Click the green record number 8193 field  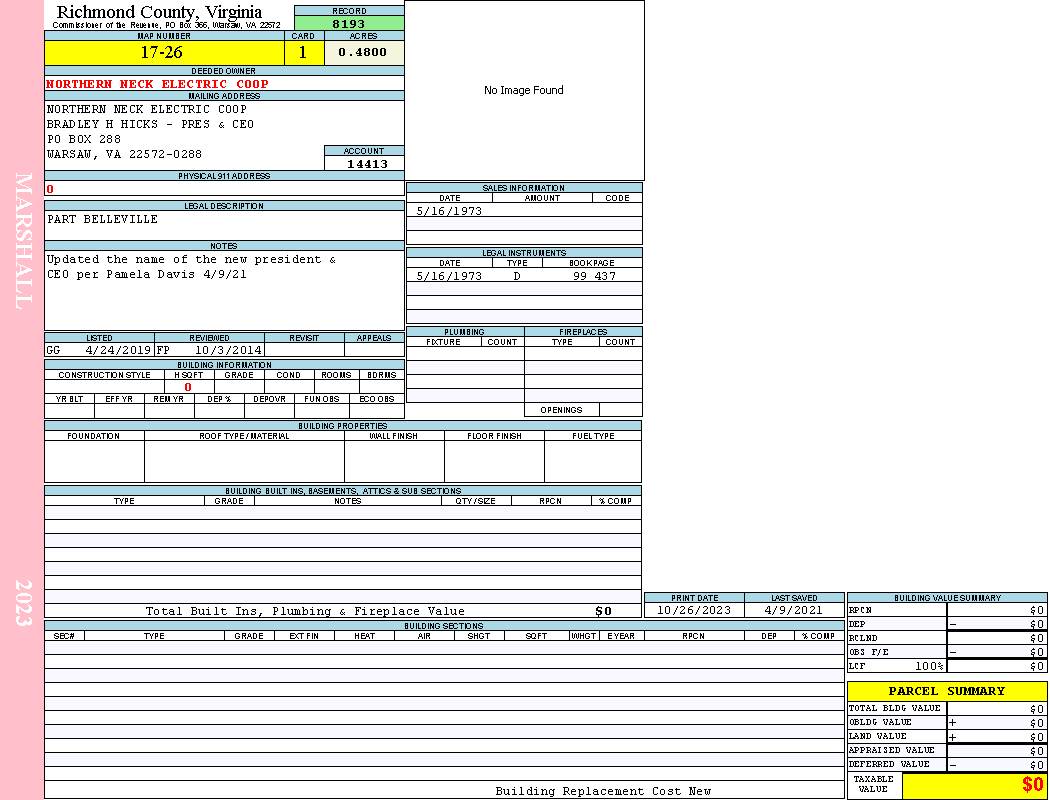tap(349, 23)
